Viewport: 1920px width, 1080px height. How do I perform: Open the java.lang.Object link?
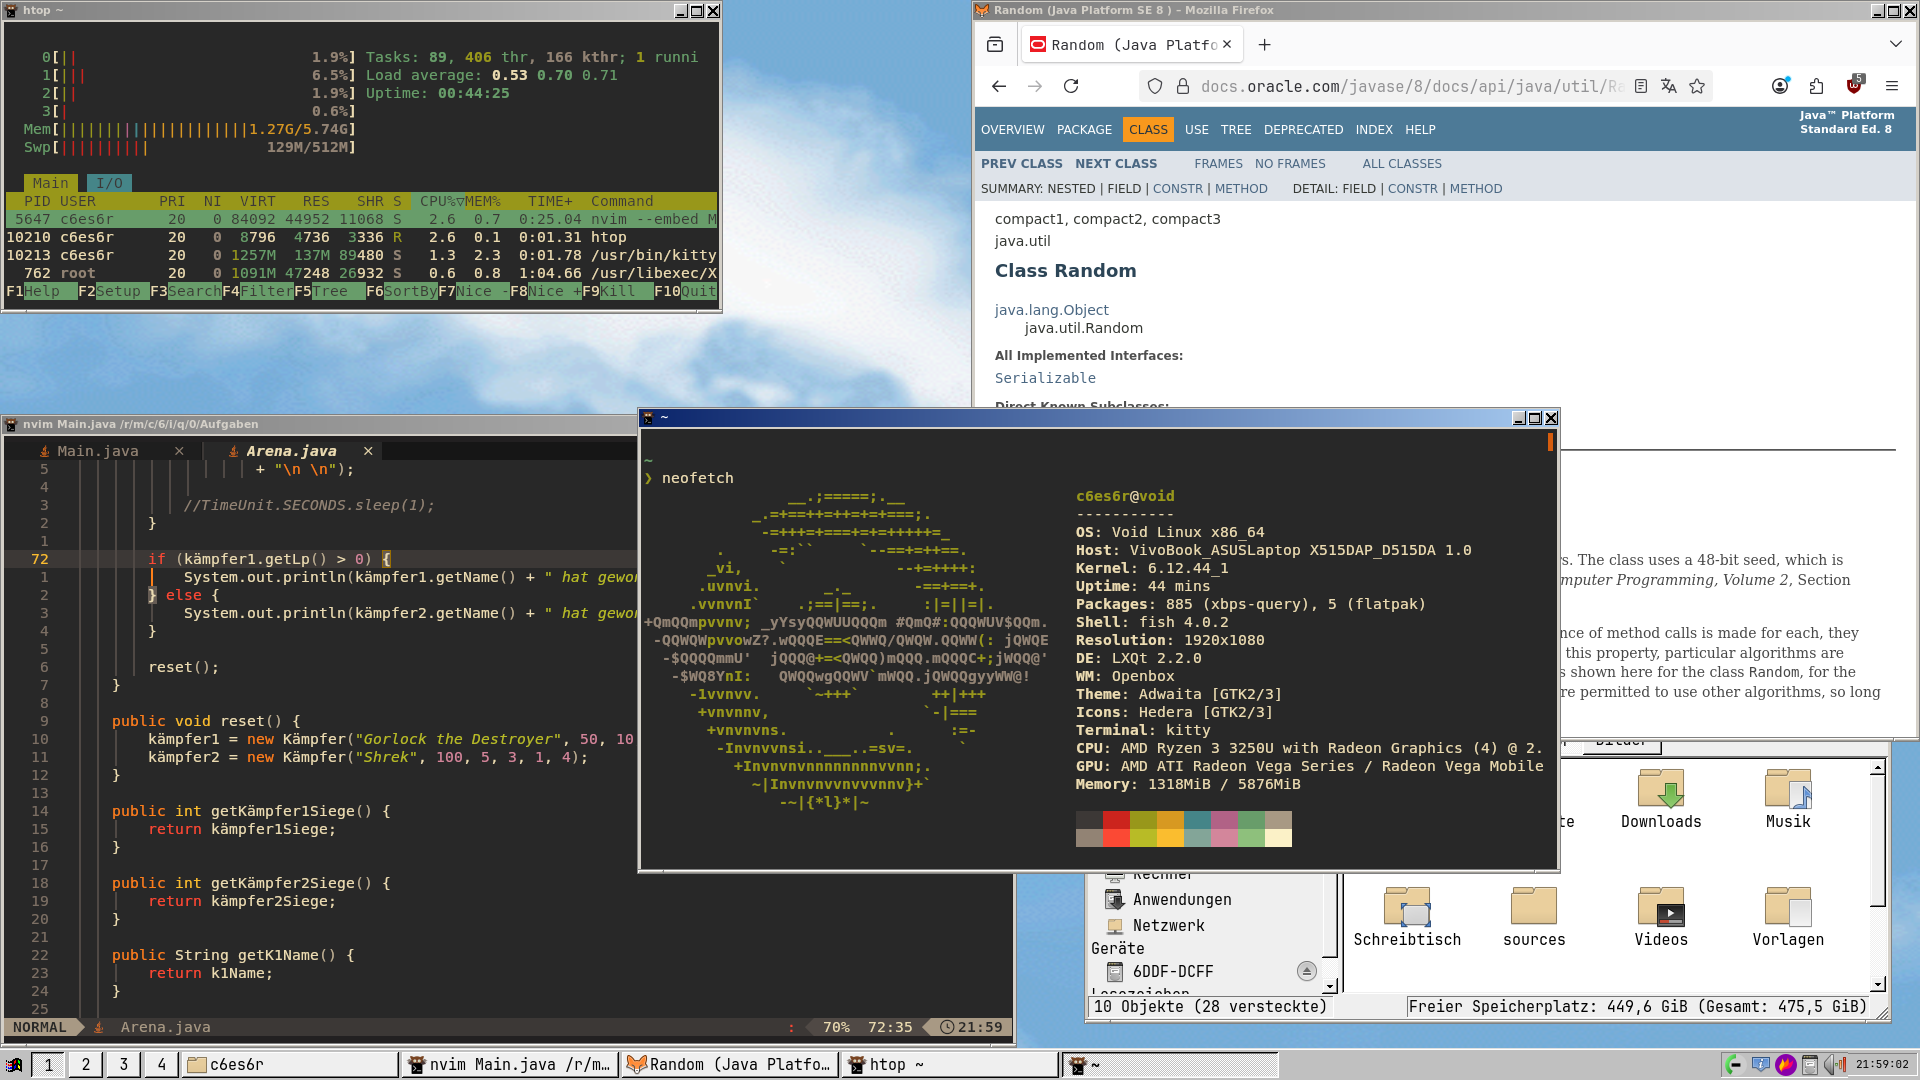(1051, 310)
